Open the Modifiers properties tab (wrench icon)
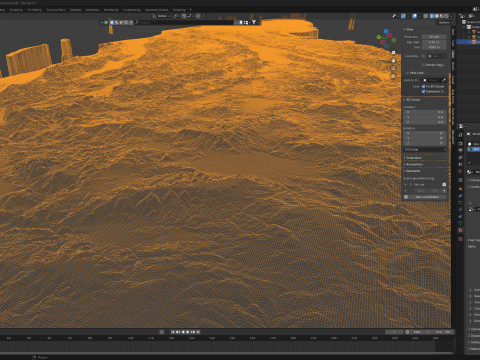 point(460,196)
